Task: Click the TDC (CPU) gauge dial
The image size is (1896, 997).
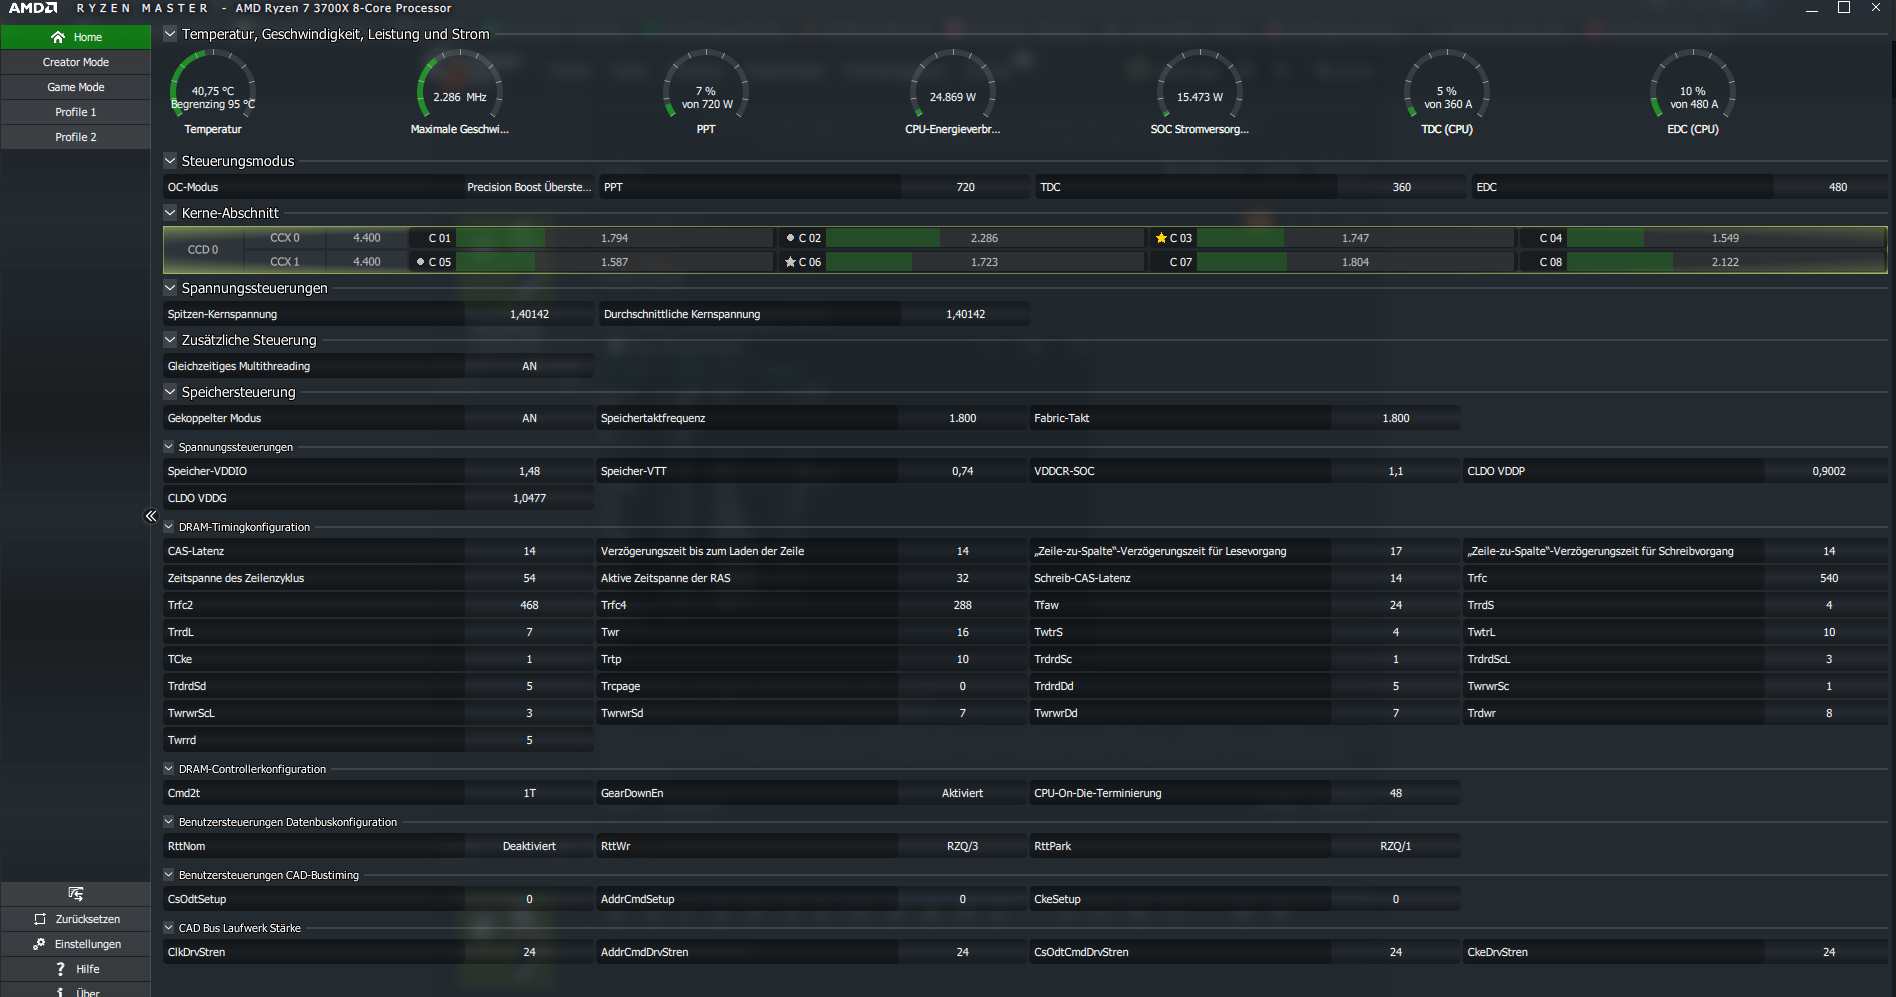Action: click(1447, 84)
